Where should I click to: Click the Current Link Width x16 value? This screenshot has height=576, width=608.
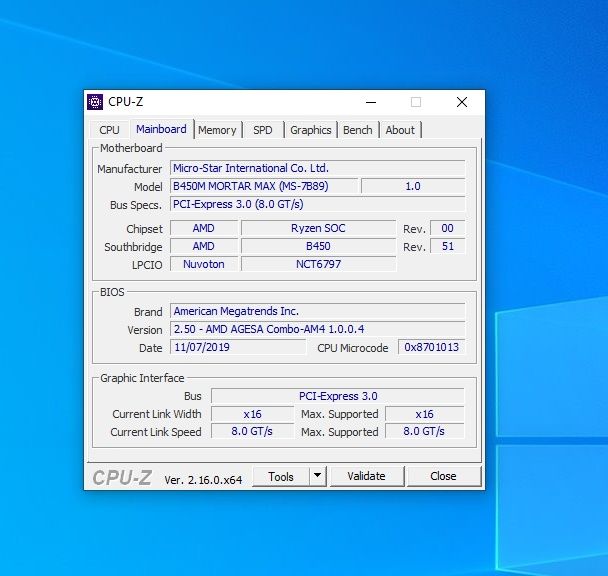point(252,414)
